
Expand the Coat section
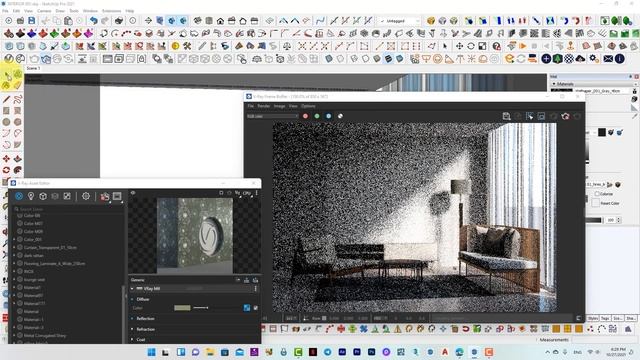pyautogui.click(x=132, y=340)
